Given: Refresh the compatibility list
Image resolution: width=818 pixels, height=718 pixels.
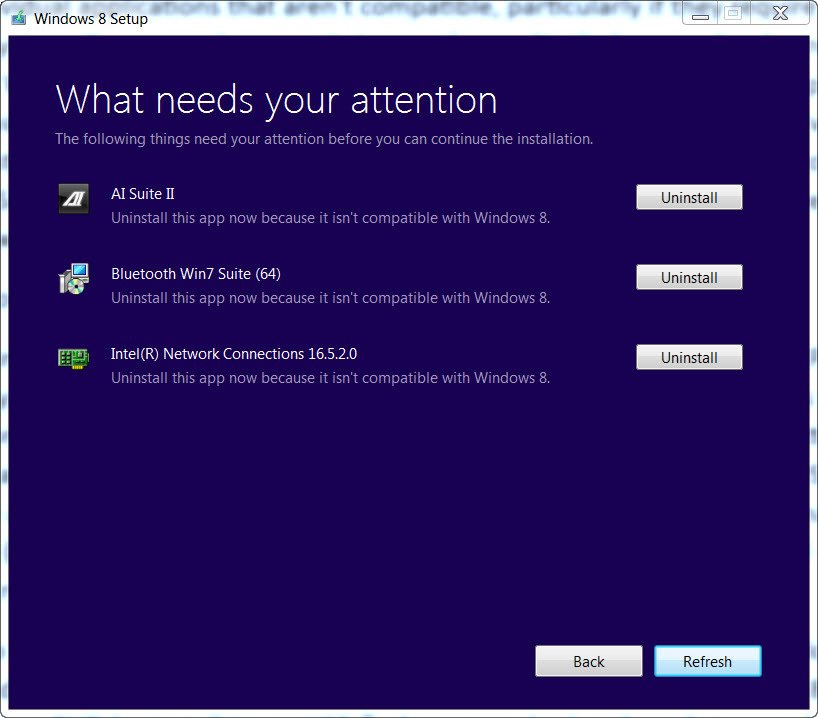Looking at the screenshot, I should tap(707, 661).
